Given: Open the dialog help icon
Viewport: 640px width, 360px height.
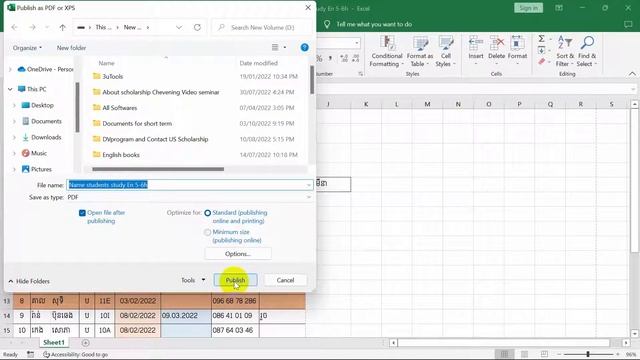Looking at the screenshot, I should click(x=304, y=47).
